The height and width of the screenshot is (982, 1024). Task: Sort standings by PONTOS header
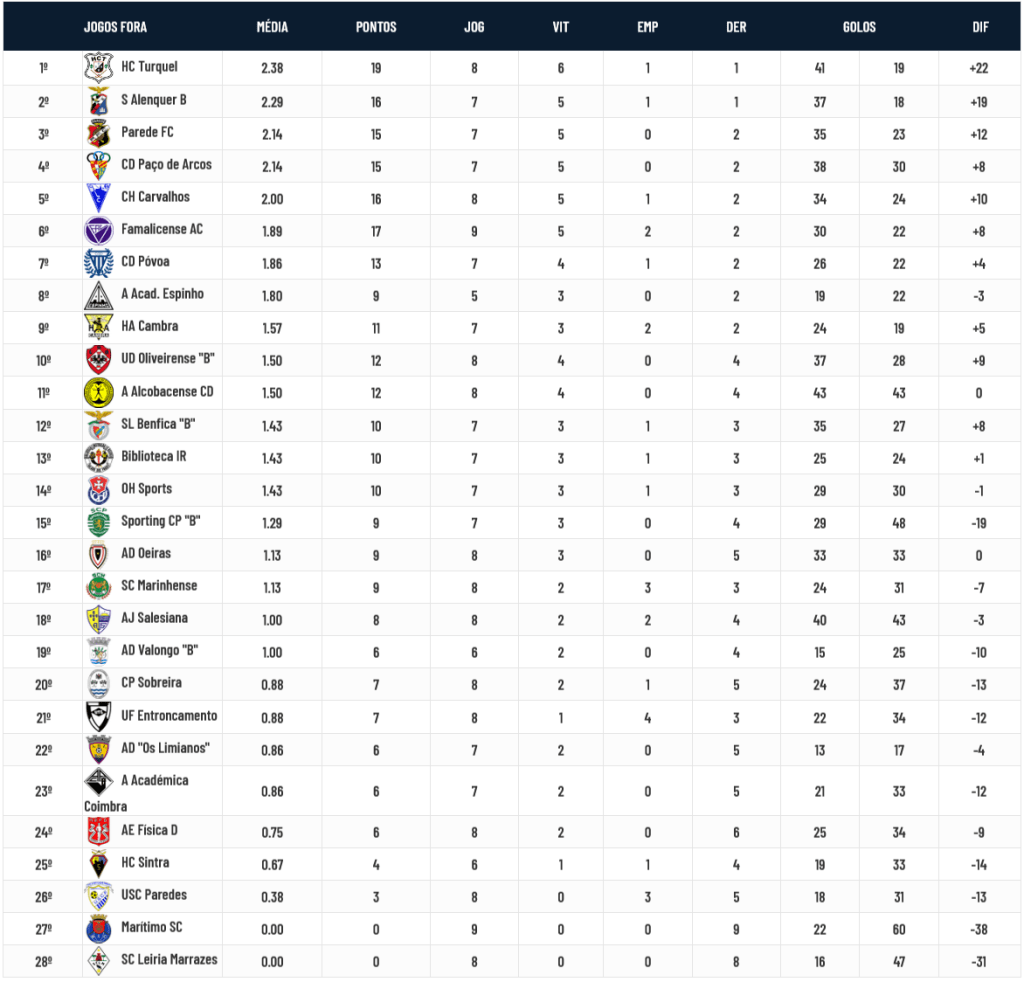376,27
